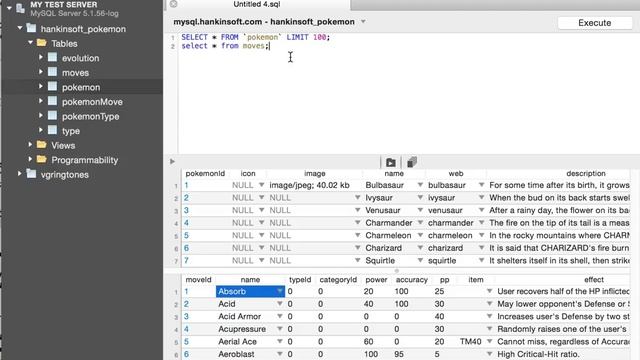The height and width of the screenshot is (360, 640).
Task: Click the pane splitter handle between result grids
Action: tap(396, 271)
